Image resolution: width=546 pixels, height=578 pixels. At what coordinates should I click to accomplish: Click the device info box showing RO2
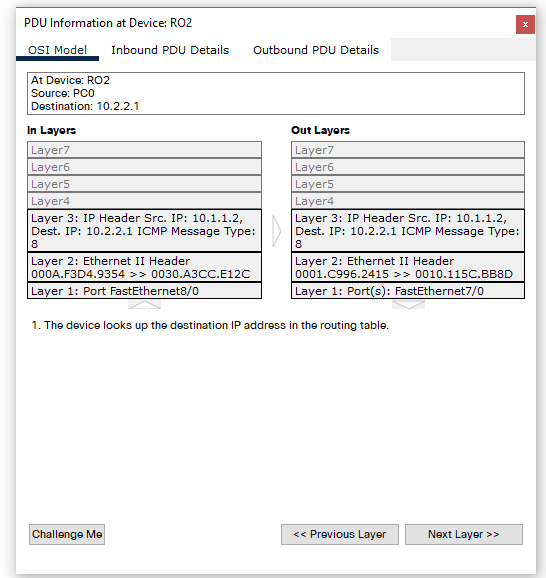[276, 93]
